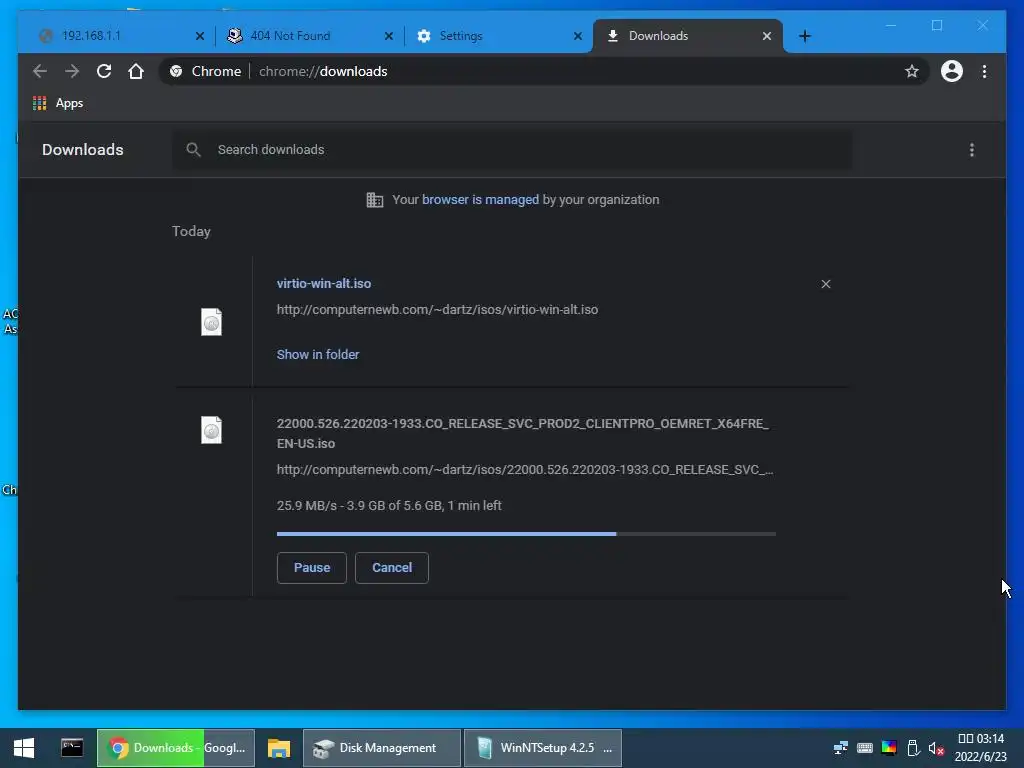Open the 22000.526 ISO source URL

click(524, 470)
